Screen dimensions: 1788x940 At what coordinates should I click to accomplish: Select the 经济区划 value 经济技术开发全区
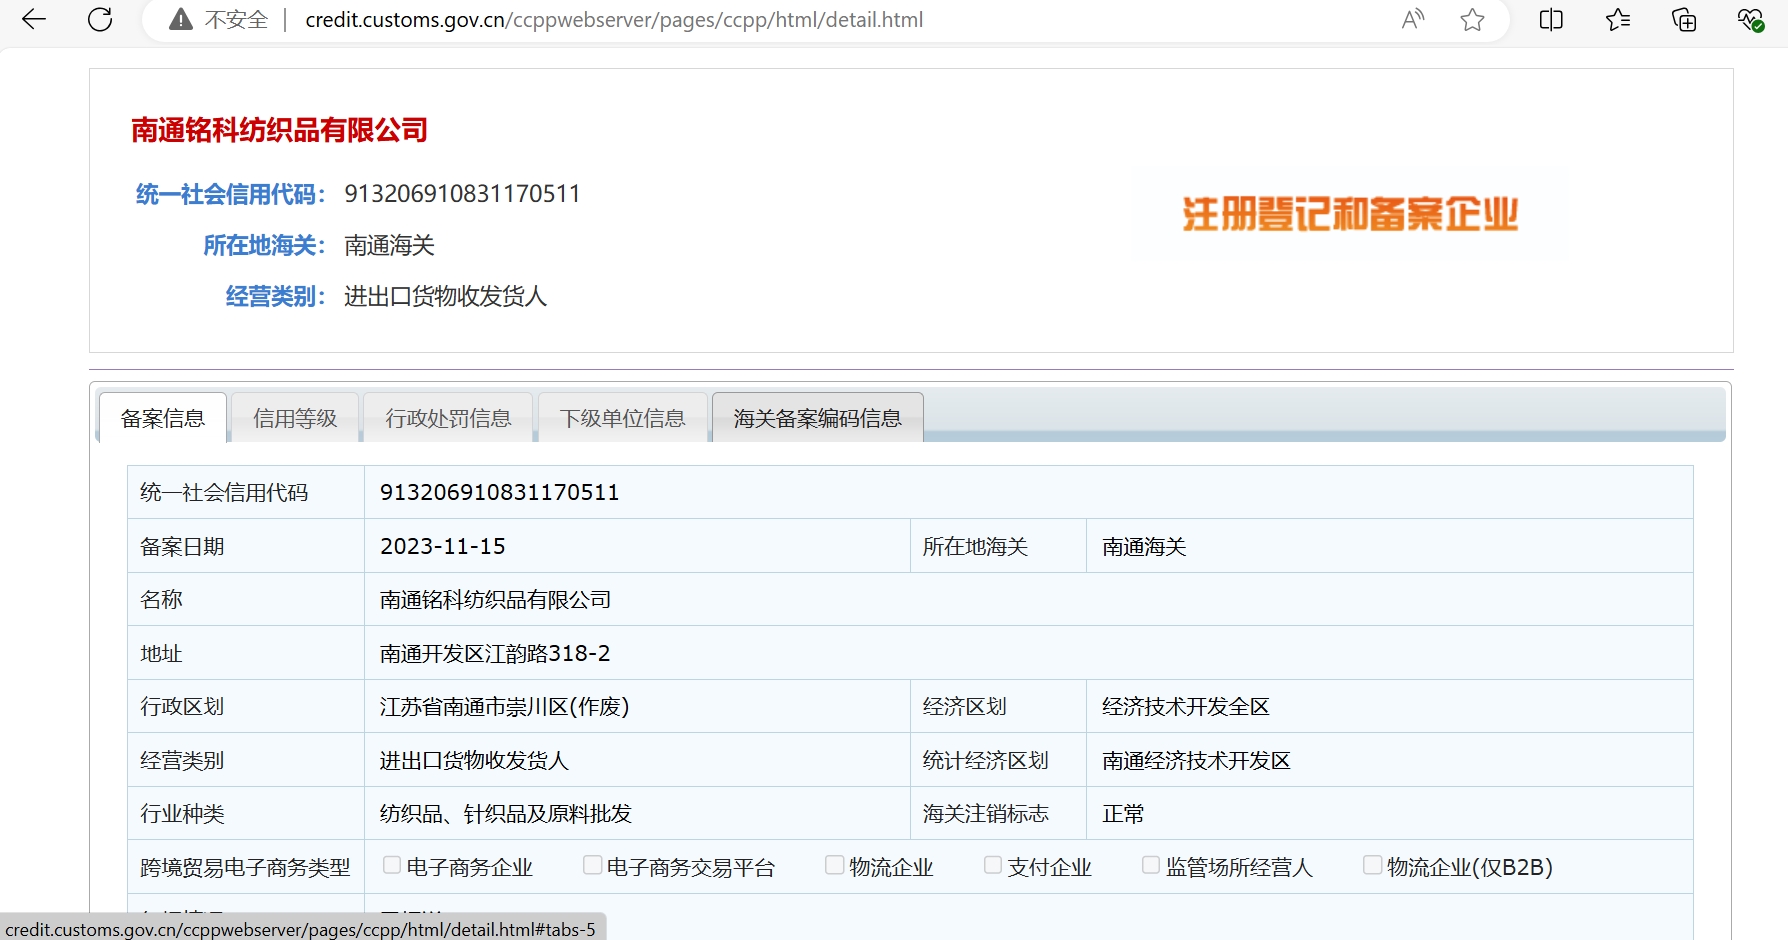pyautogui.click(x=1186, y=707)
